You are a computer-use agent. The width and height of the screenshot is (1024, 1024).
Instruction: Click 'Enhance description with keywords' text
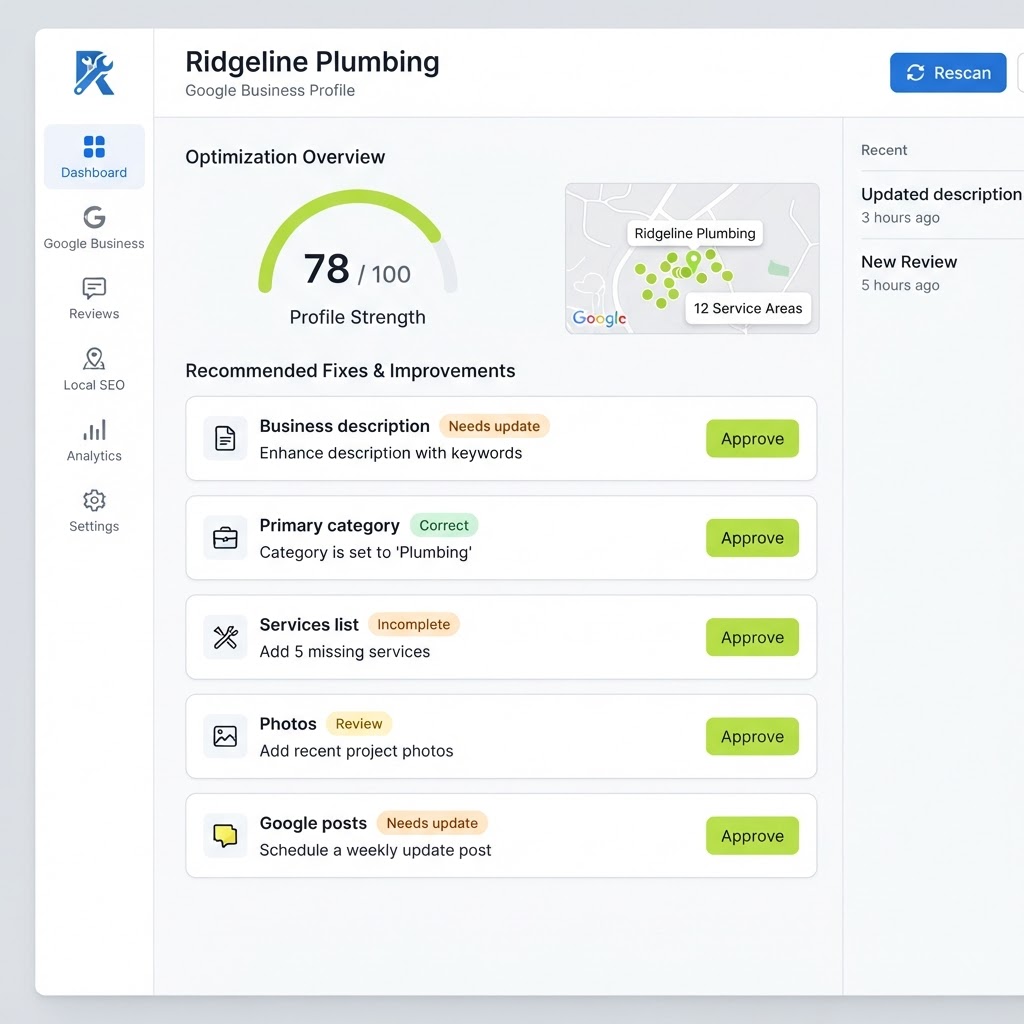pyautogui.click(x=391, y=453)
